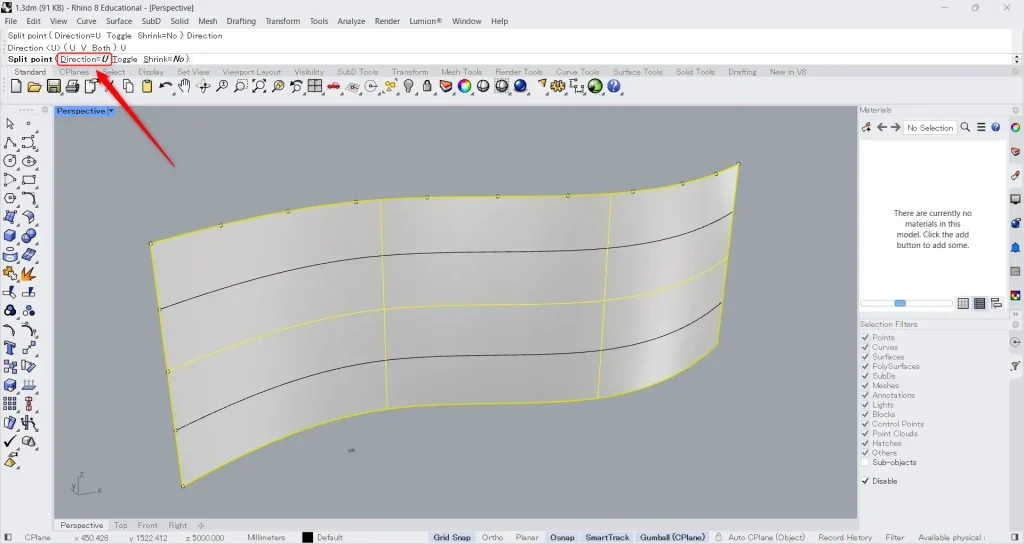Select the Zoom Extents icon

pos(259,86)
